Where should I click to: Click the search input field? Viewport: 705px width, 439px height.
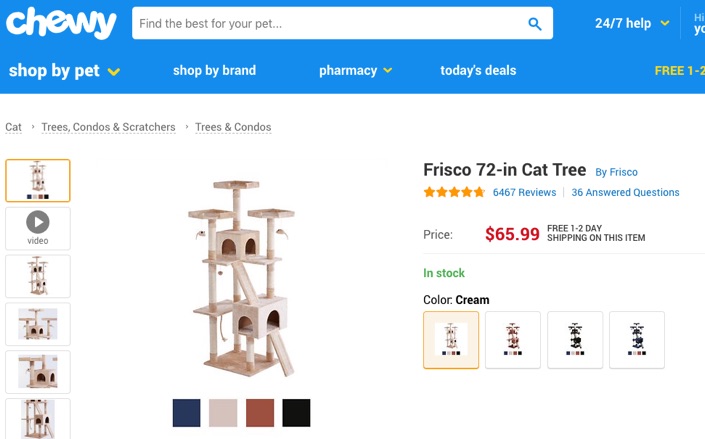point(330,24)
